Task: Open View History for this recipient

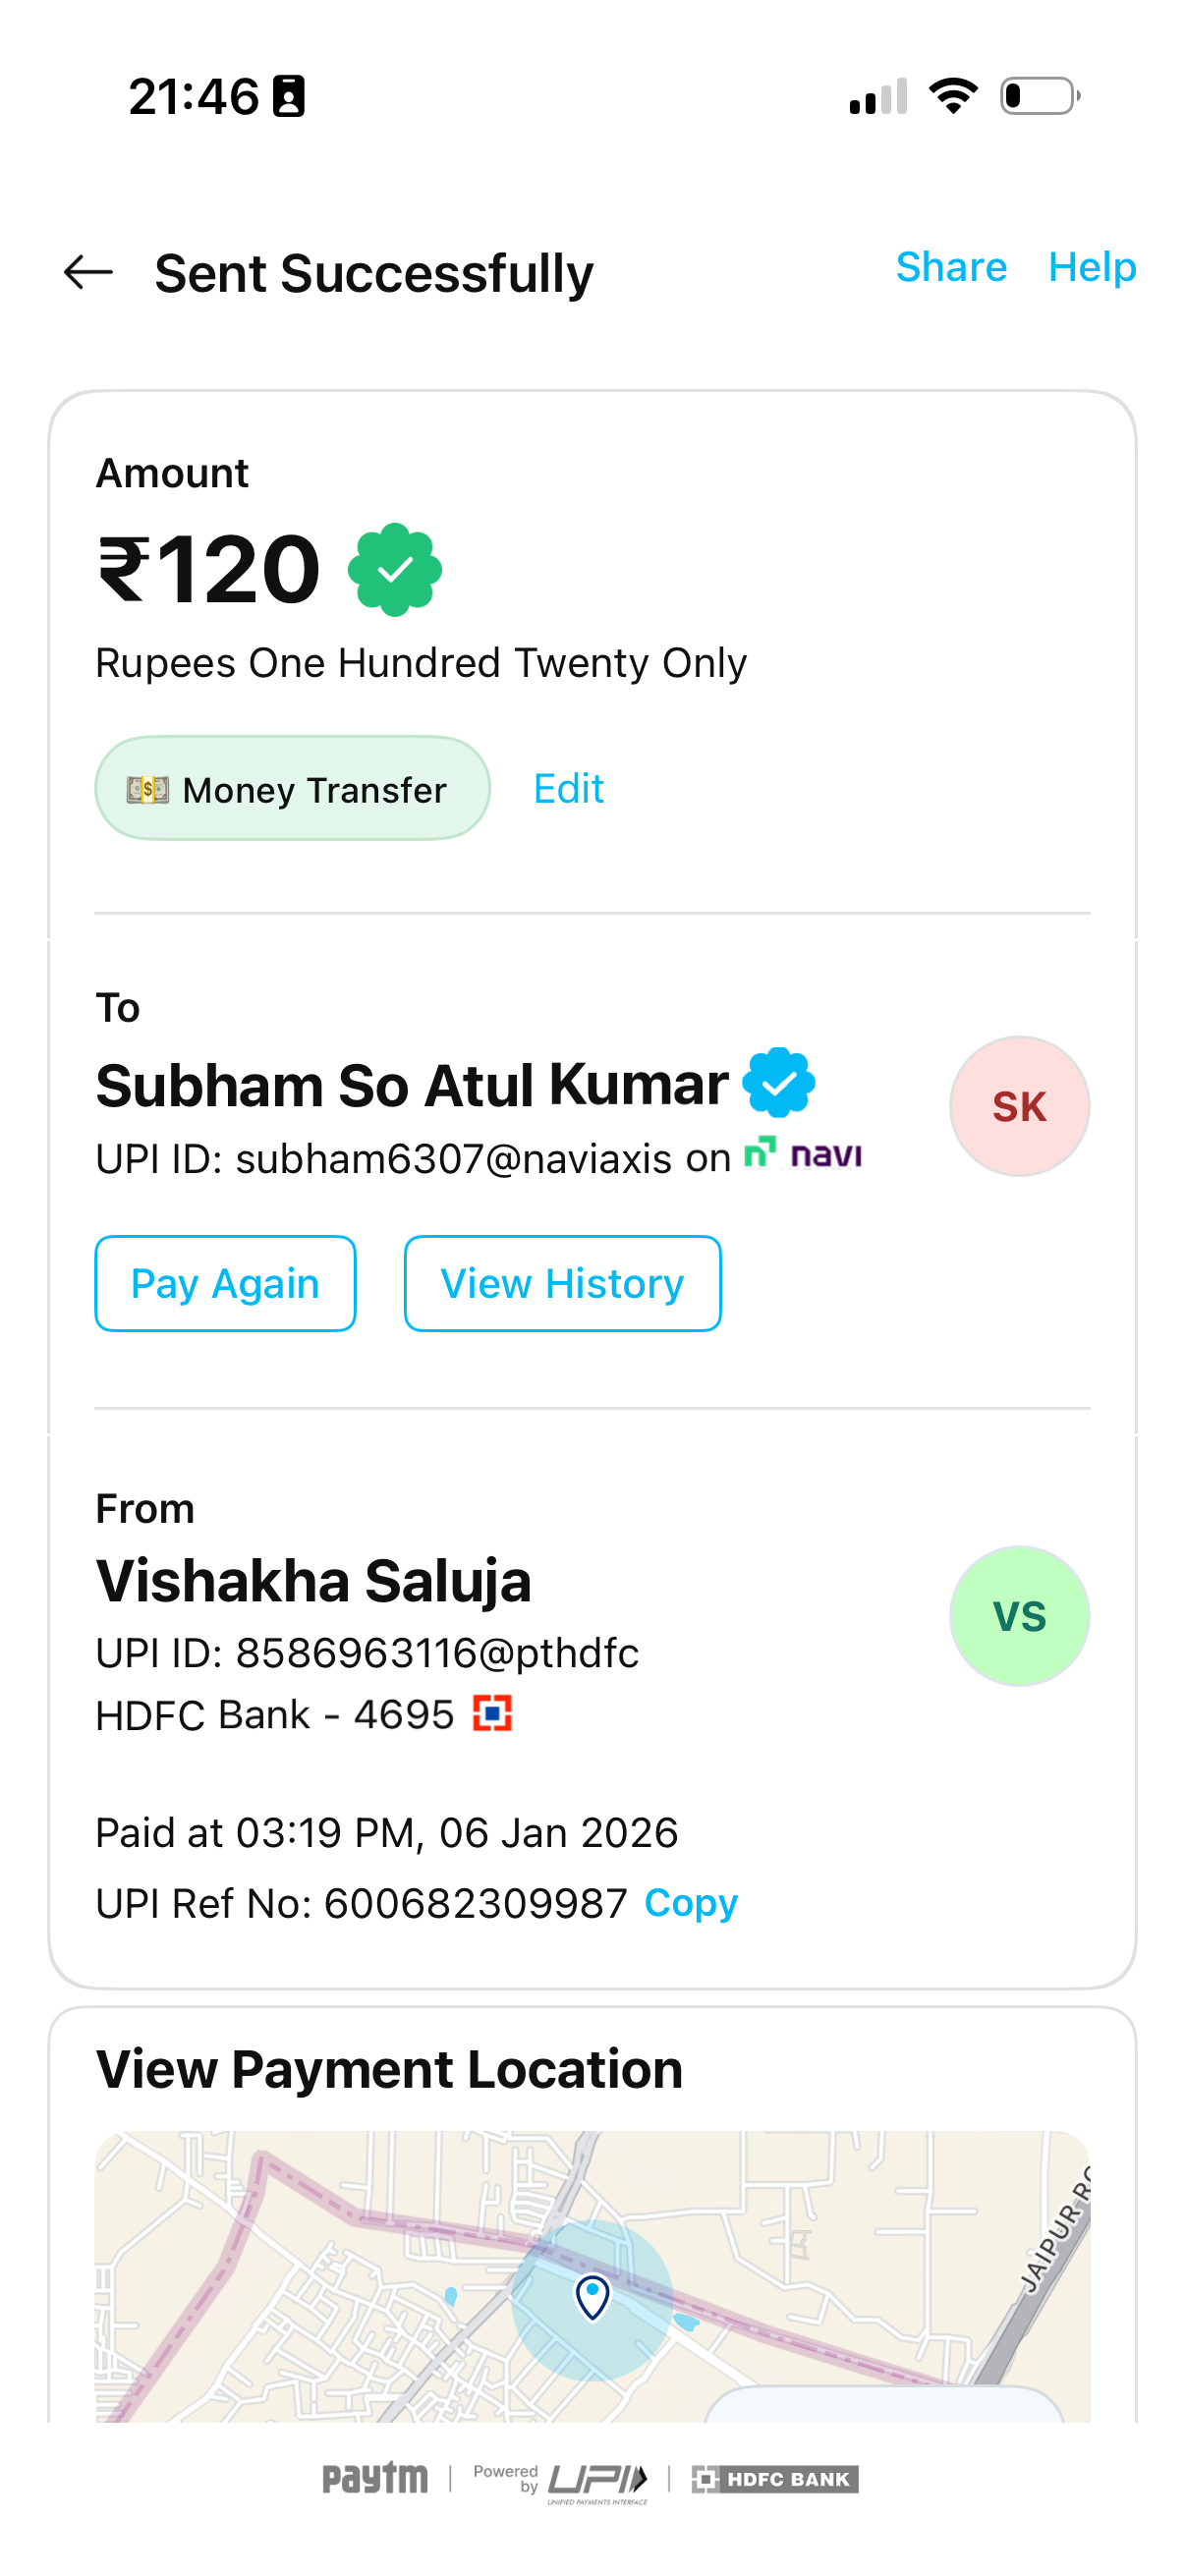Action: click(x=562, y=1283)
